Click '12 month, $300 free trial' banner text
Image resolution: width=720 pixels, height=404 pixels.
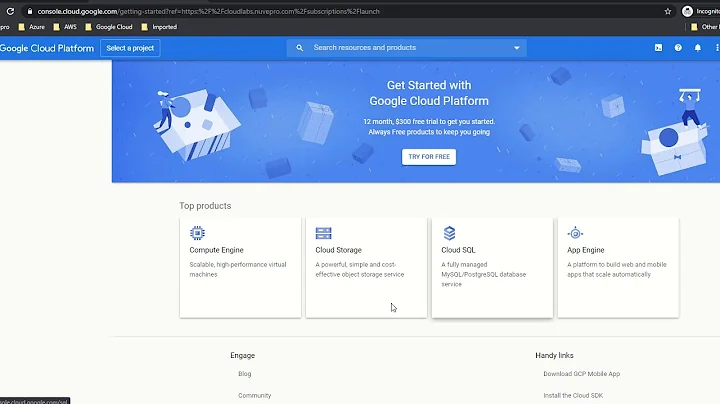click(x=429, y=121)
